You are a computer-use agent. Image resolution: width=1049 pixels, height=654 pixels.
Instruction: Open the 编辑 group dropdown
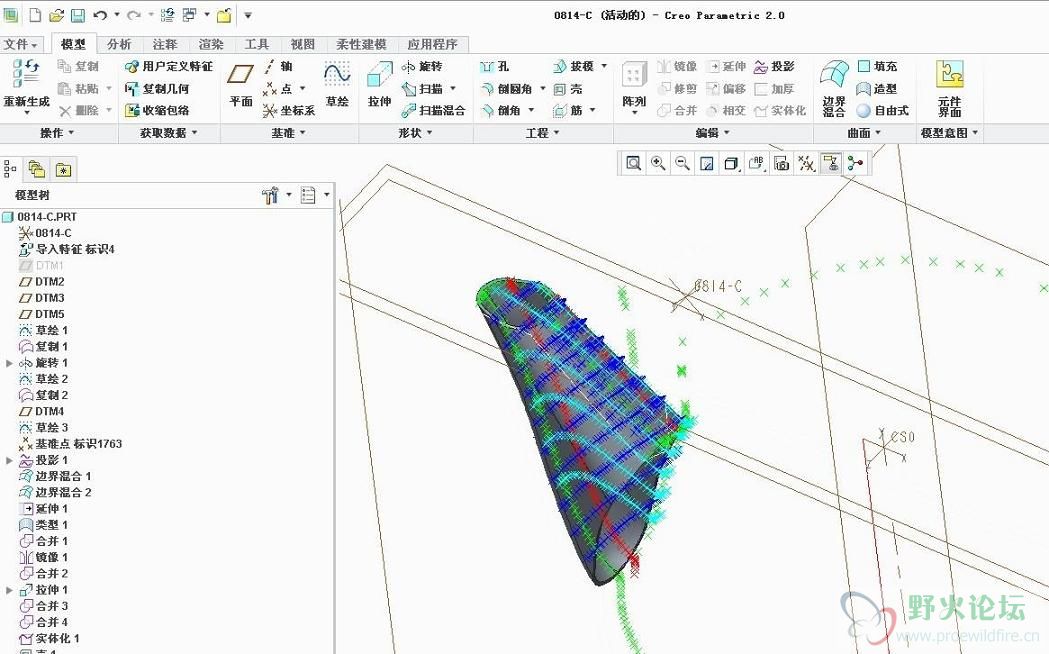coord(712,133)
